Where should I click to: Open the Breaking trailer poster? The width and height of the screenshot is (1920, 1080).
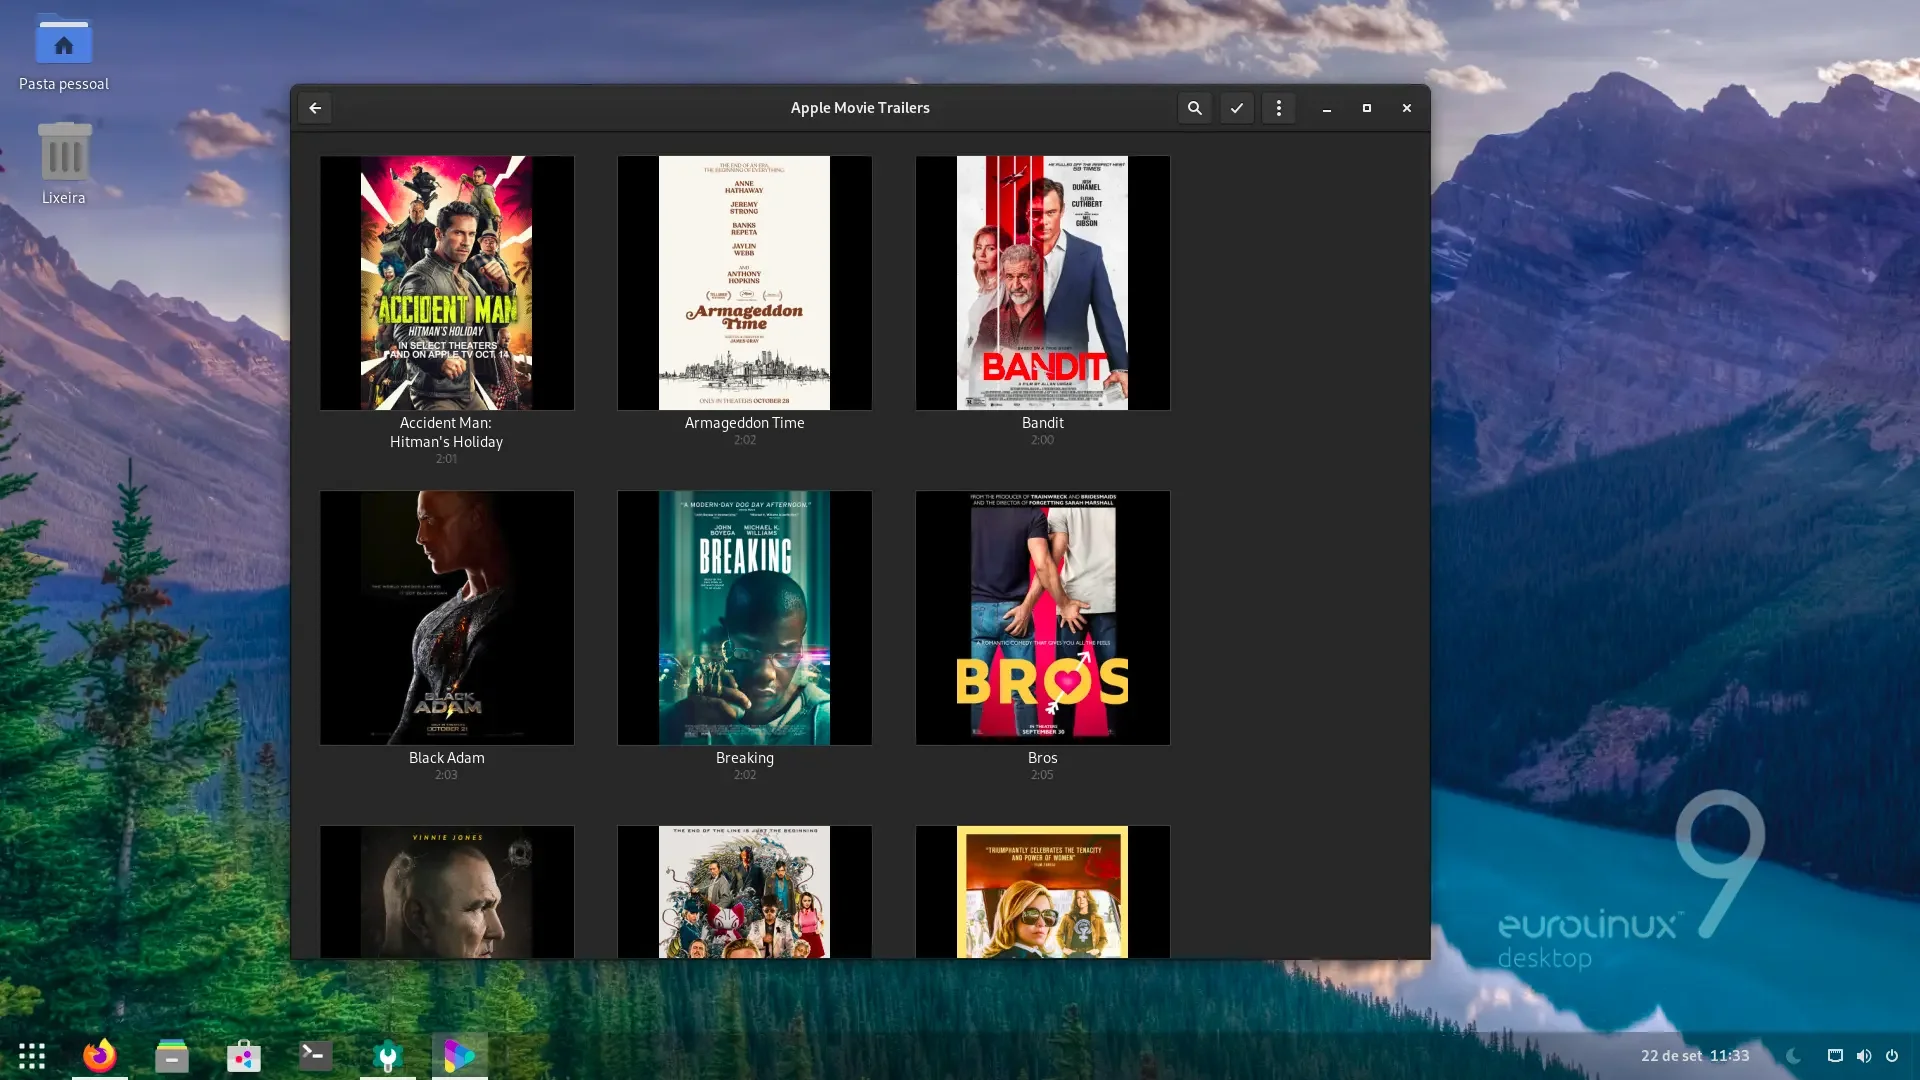745,617
